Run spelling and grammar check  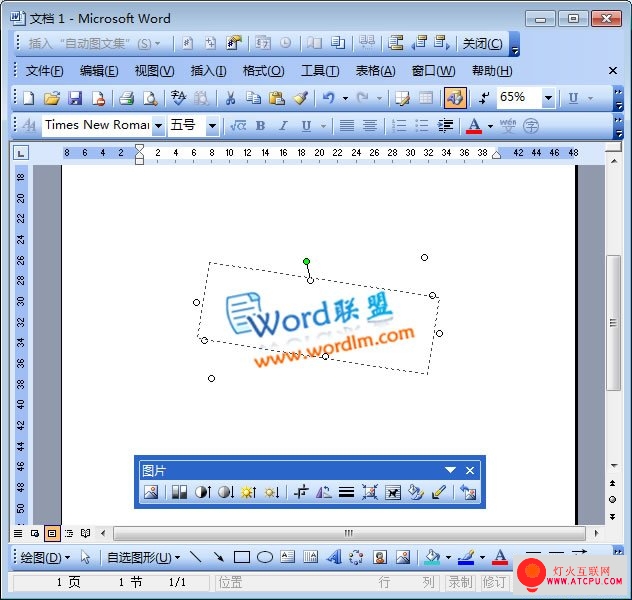[178, 98]
